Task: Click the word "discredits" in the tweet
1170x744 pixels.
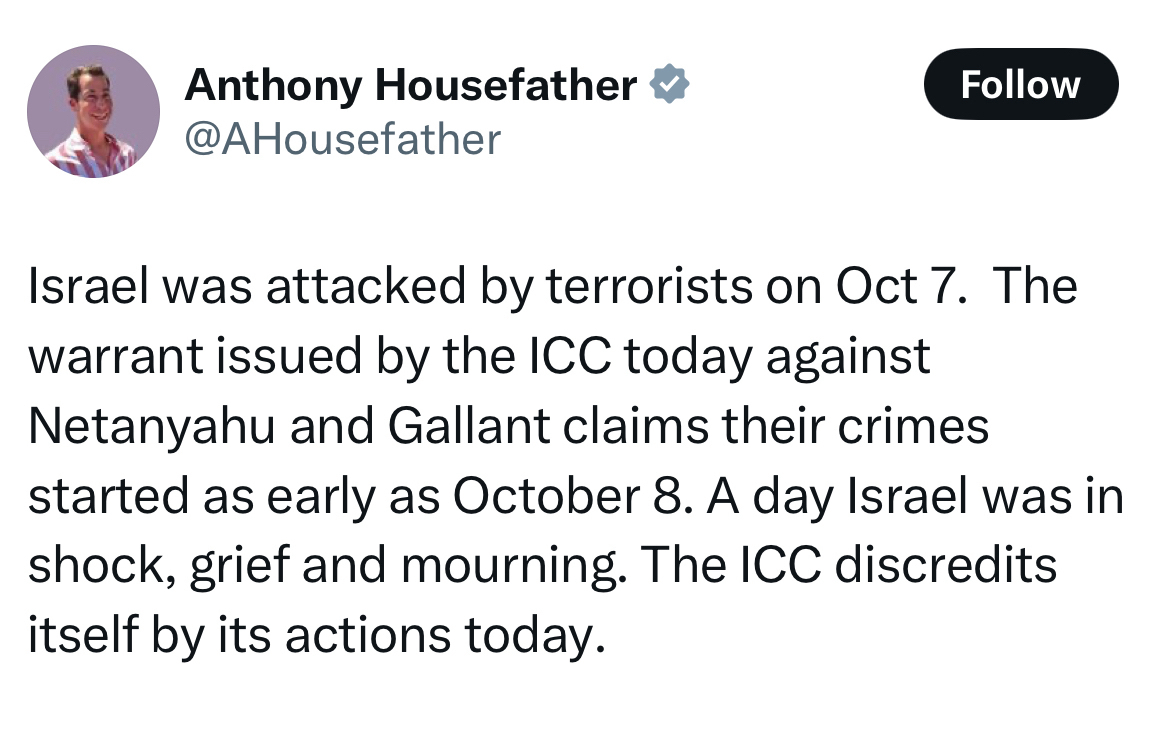Action: [x=945, y=566]
